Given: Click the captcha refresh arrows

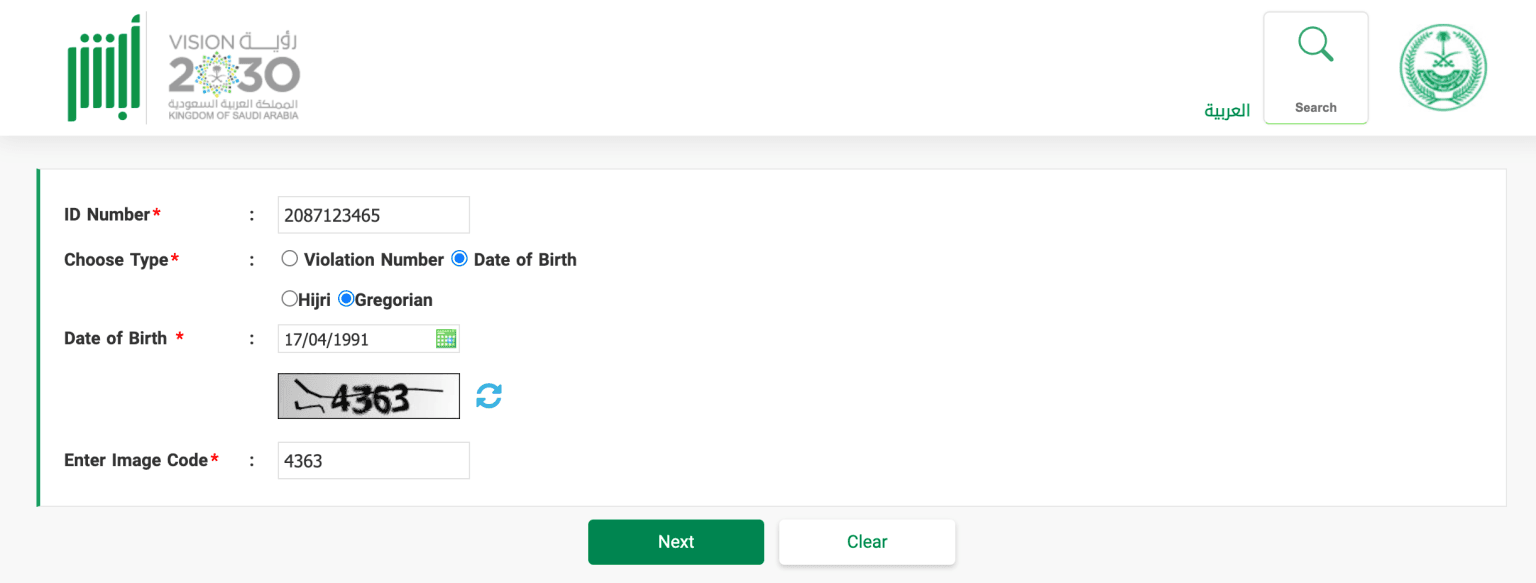Looking at the screenshot, I should click(x=489, y=395).
